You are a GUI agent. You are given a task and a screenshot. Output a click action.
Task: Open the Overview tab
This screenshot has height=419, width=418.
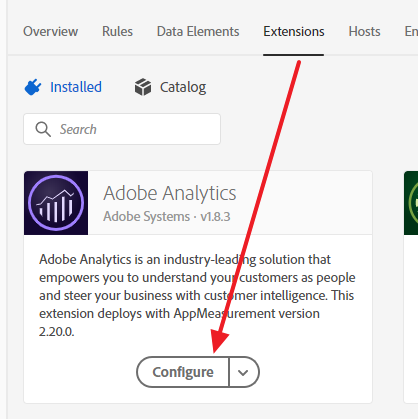(x=50, y=32)
